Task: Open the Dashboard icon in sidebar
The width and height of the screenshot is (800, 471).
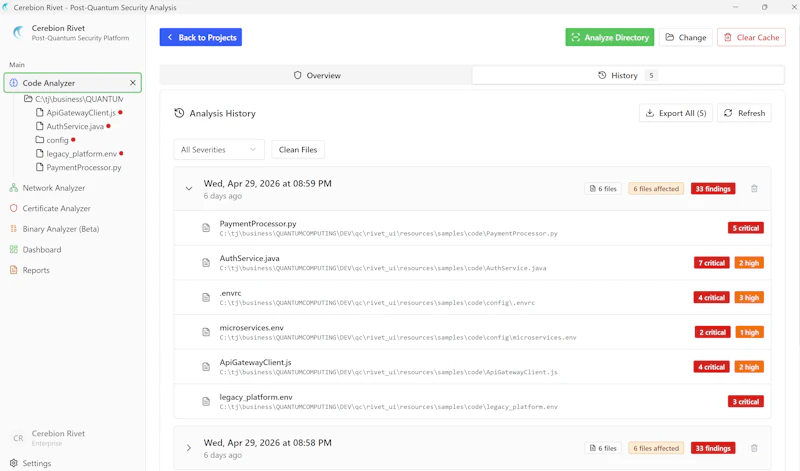Action: coord(14,250)
